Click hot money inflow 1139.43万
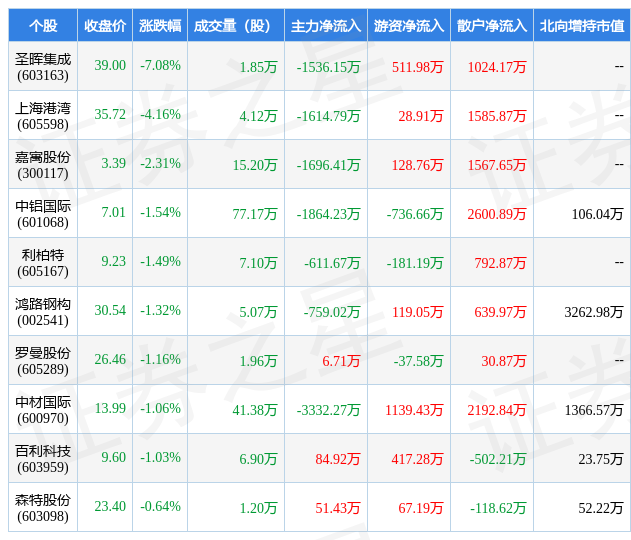 414,410
